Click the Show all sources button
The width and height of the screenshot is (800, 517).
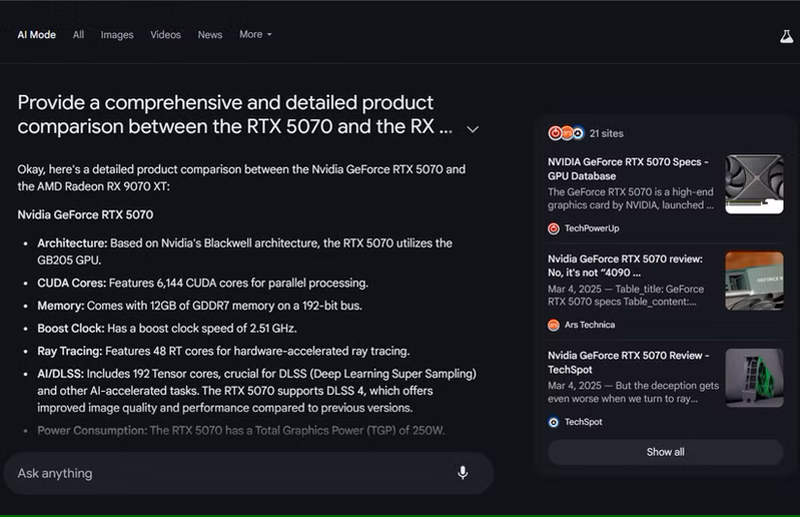665,452
